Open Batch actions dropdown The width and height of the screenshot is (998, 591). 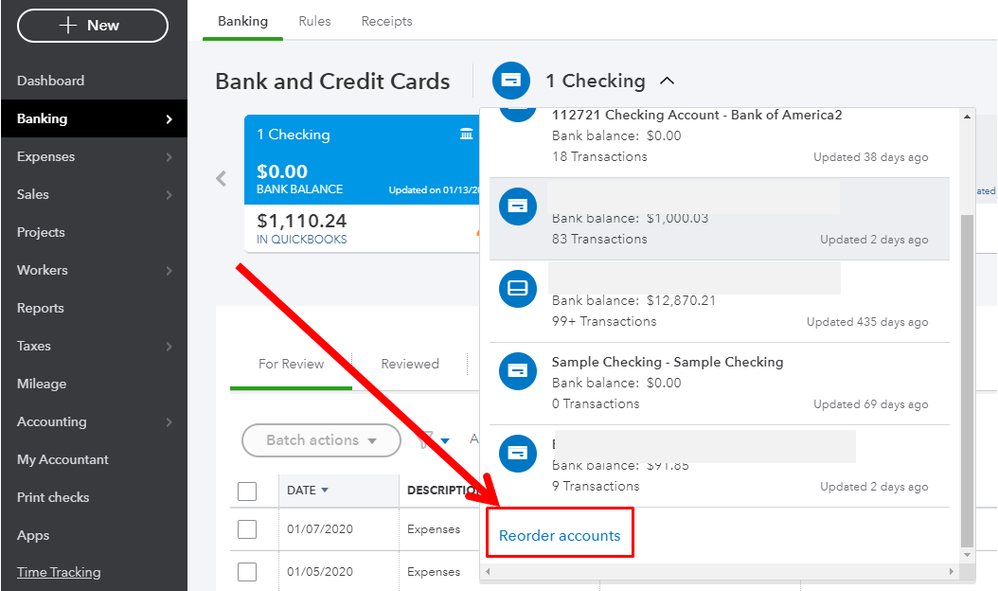coord(321,440)
